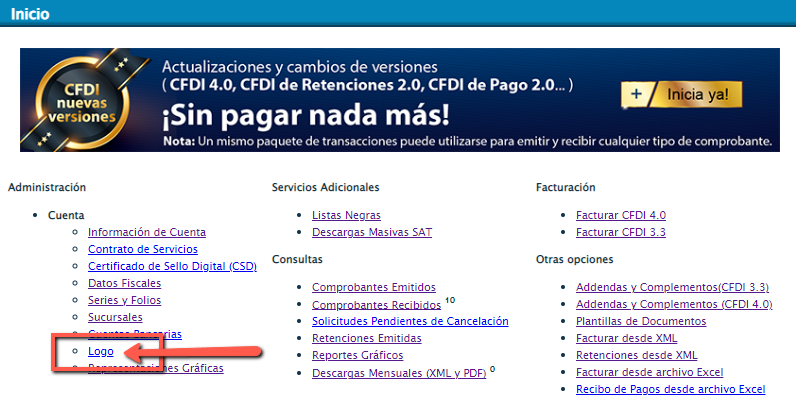Click the plus icon beside 'Inicia ya!'
Screen dimensions: 796x419
coord(636,94)
